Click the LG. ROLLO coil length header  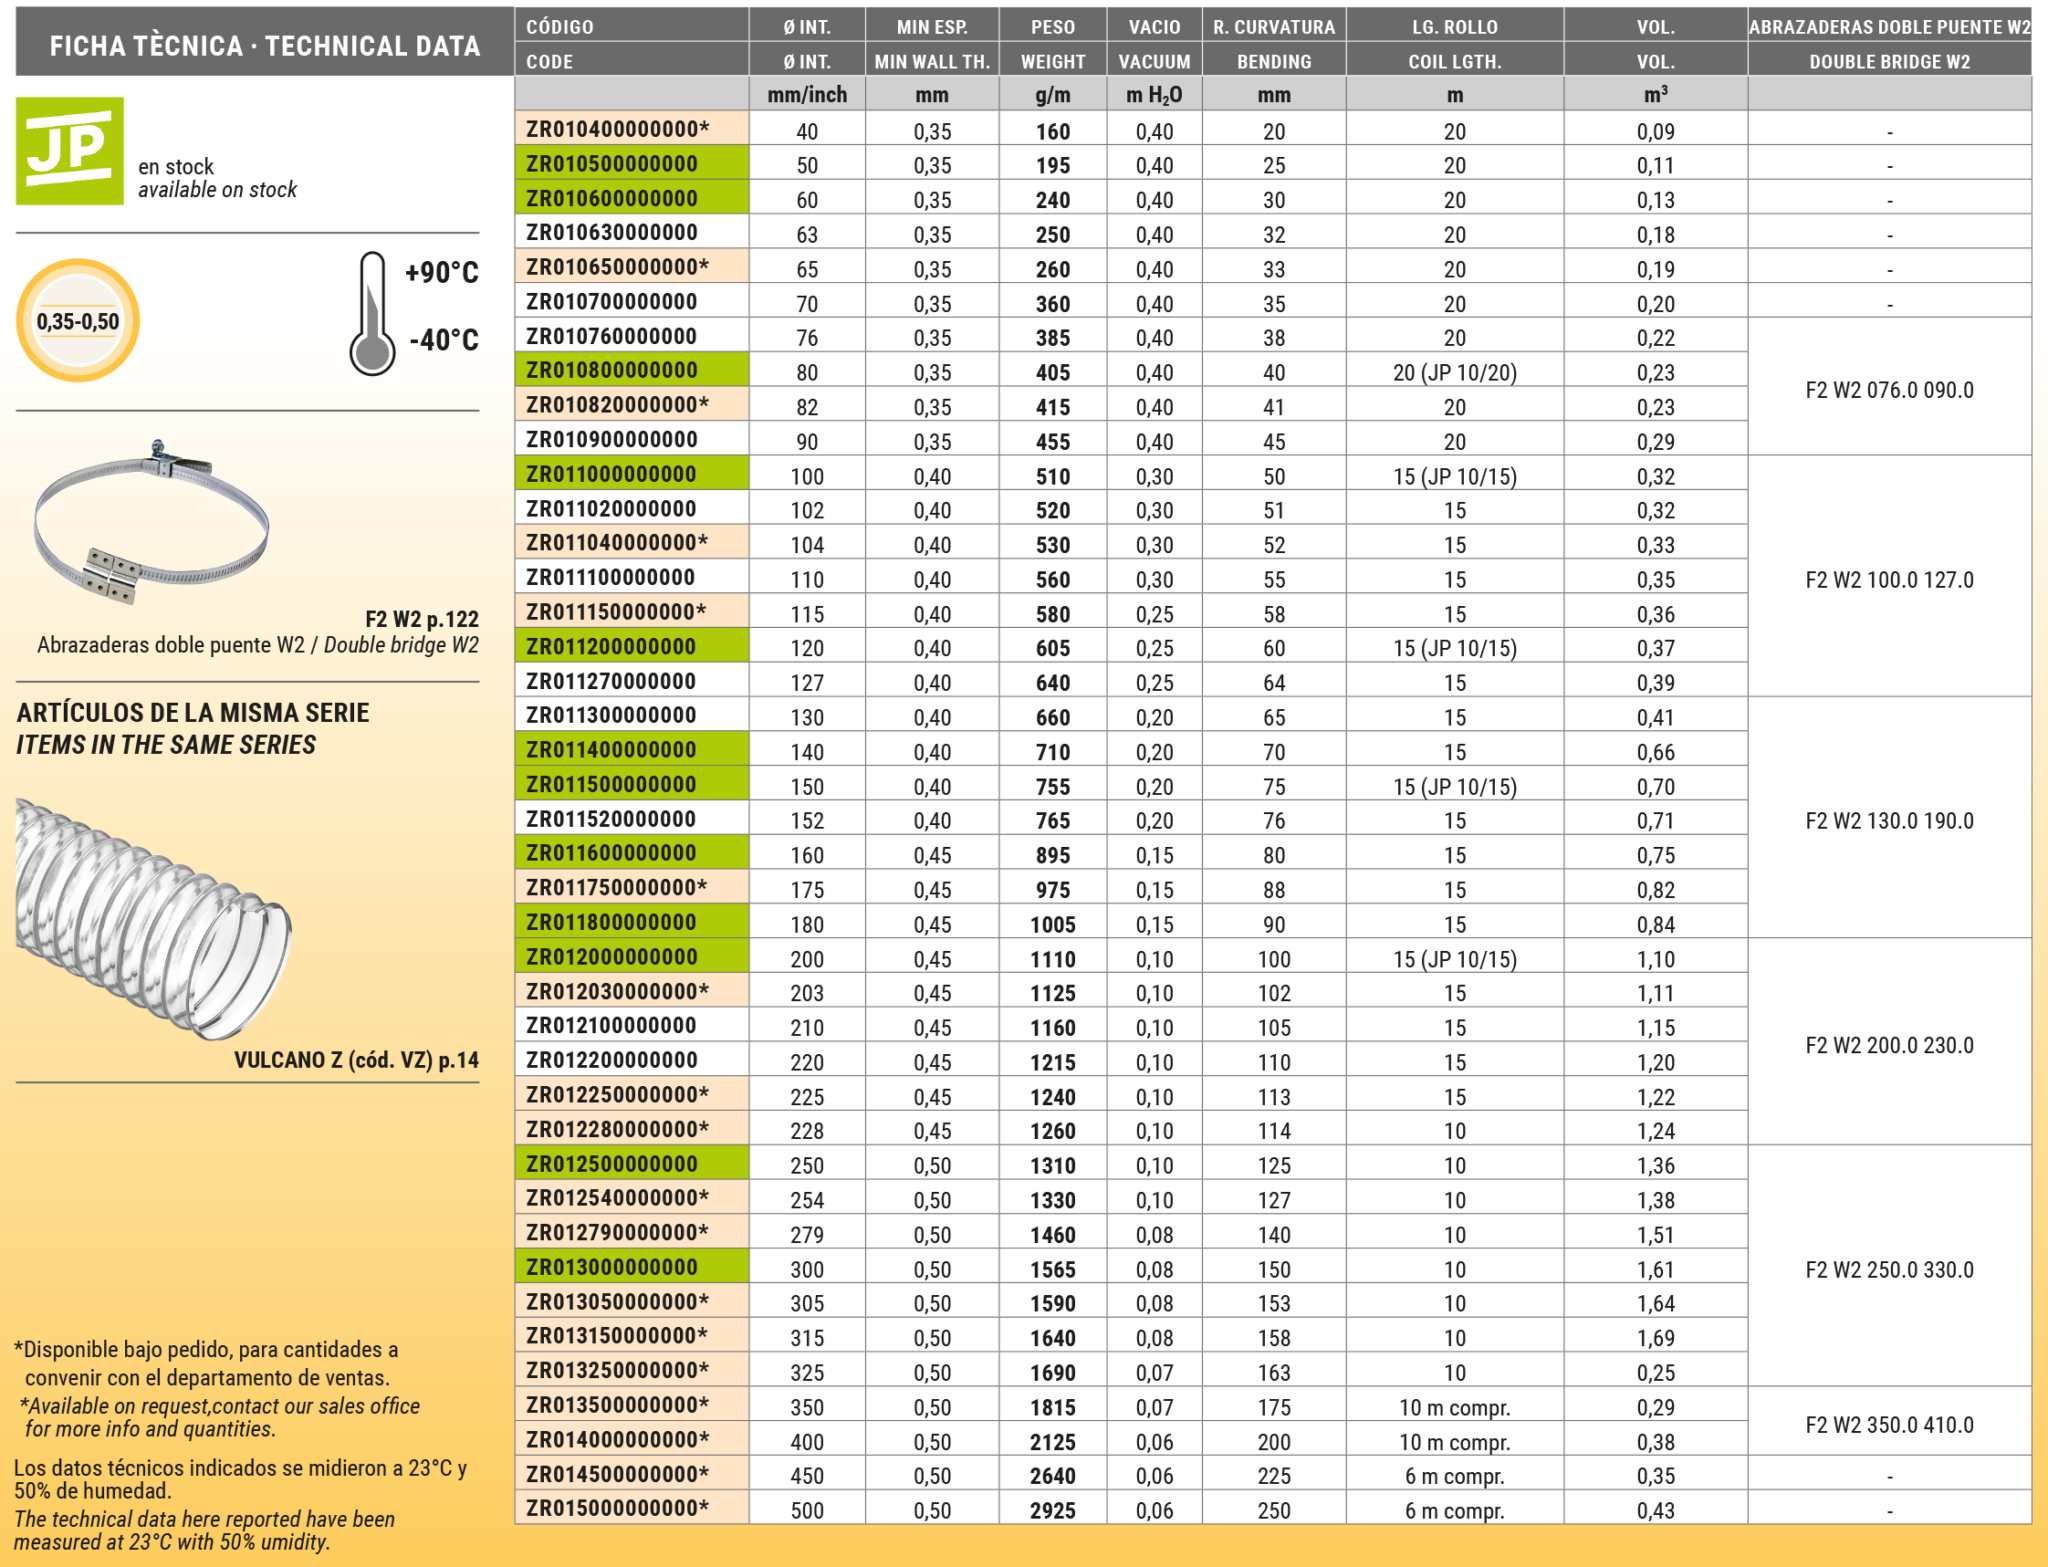(1454, 43)
